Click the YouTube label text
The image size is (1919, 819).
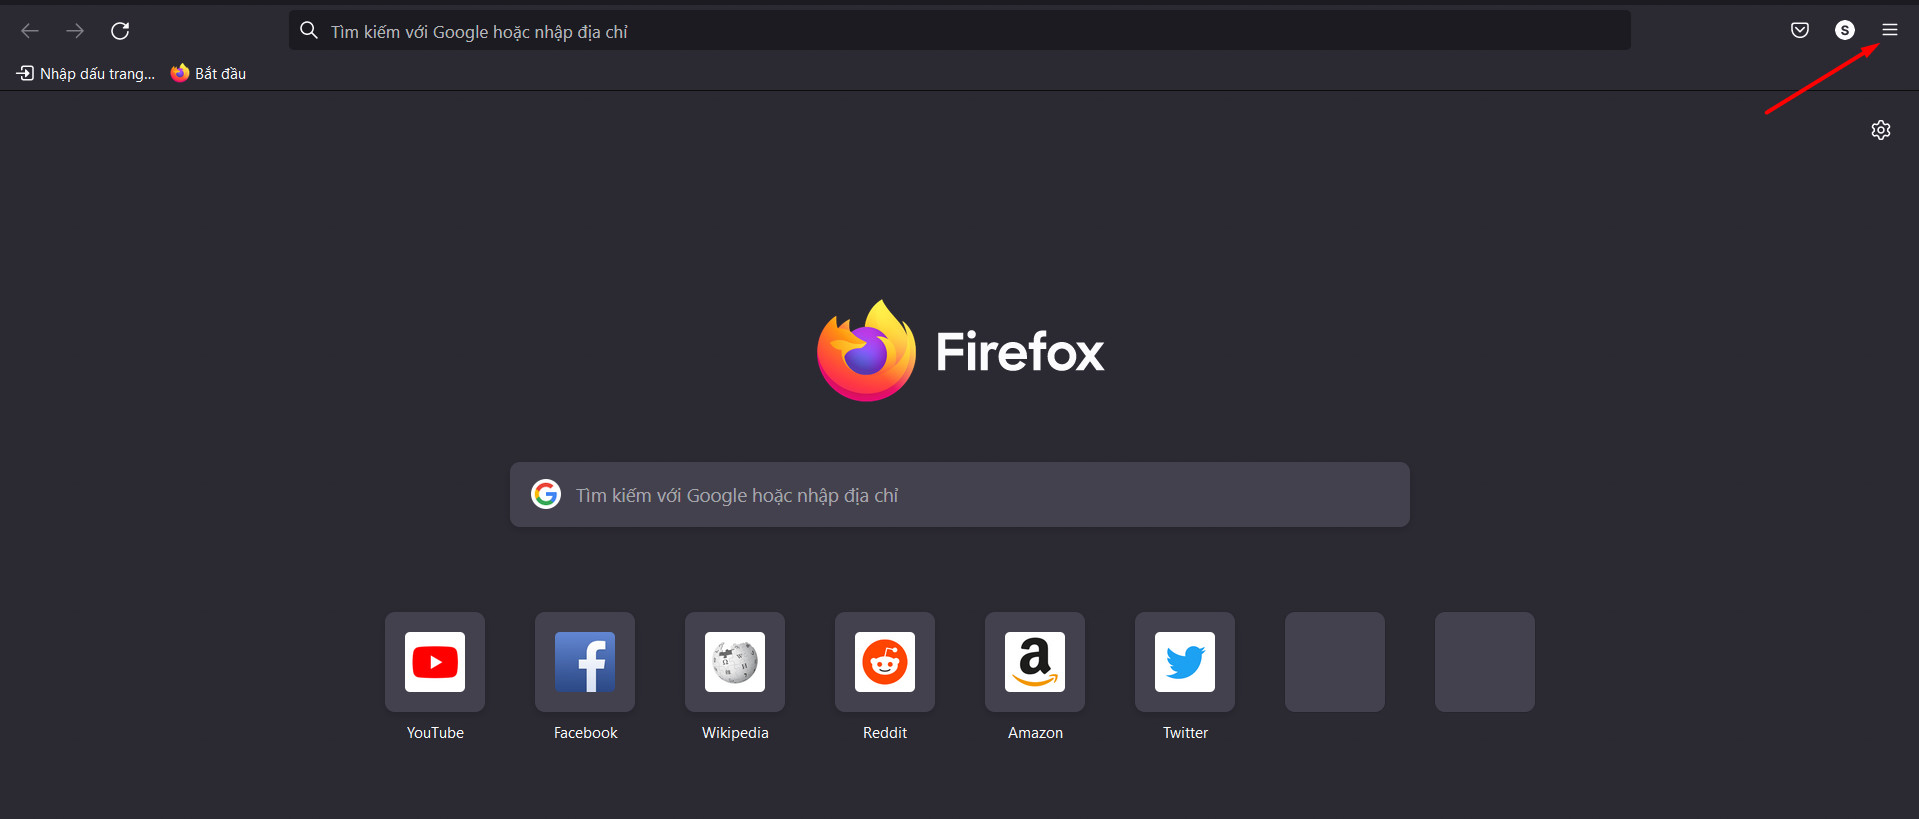tap(435, 733)
